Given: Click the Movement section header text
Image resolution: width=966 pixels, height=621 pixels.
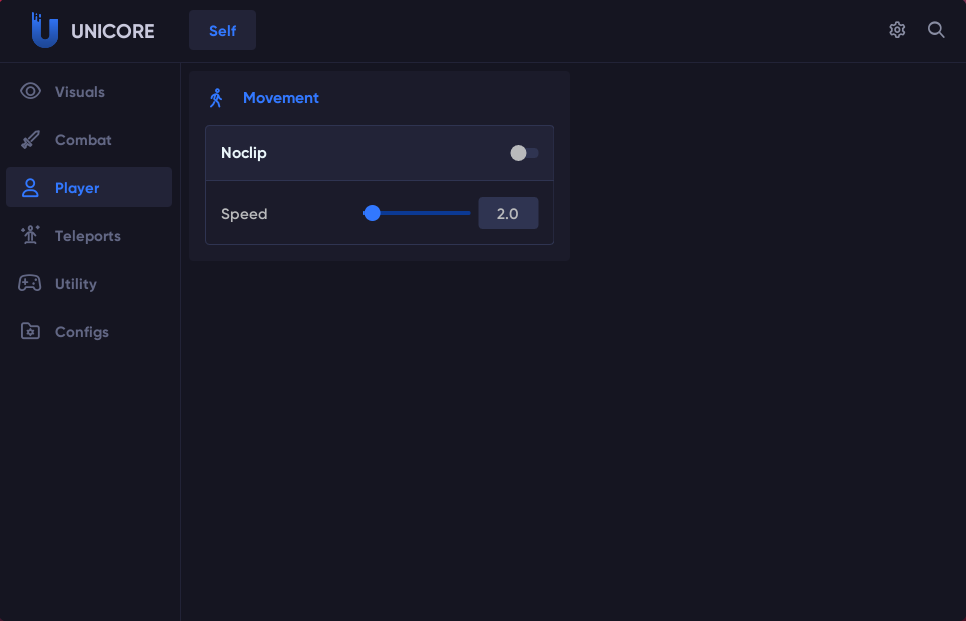Looking at the screenshot, I should [281, 98].
